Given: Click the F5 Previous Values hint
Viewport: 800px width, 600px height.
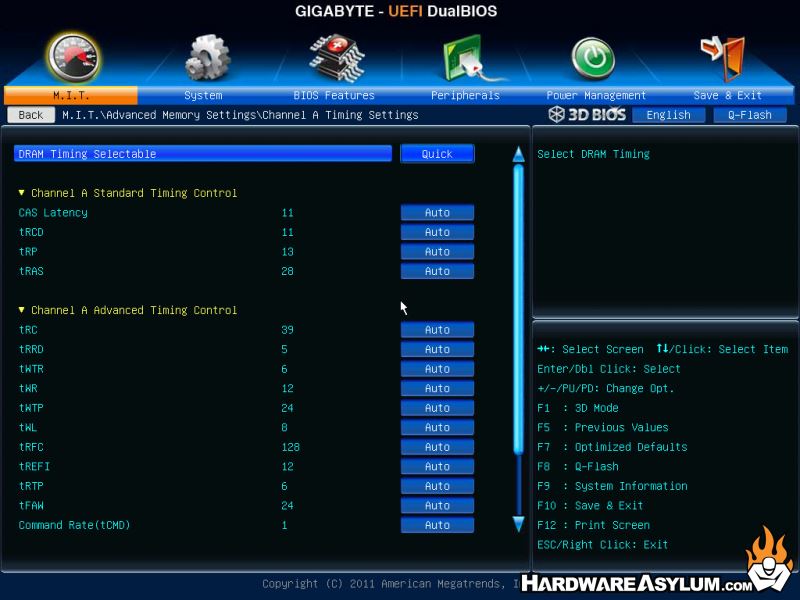Looking at the screenshot, I should click(x=603, y=427).
